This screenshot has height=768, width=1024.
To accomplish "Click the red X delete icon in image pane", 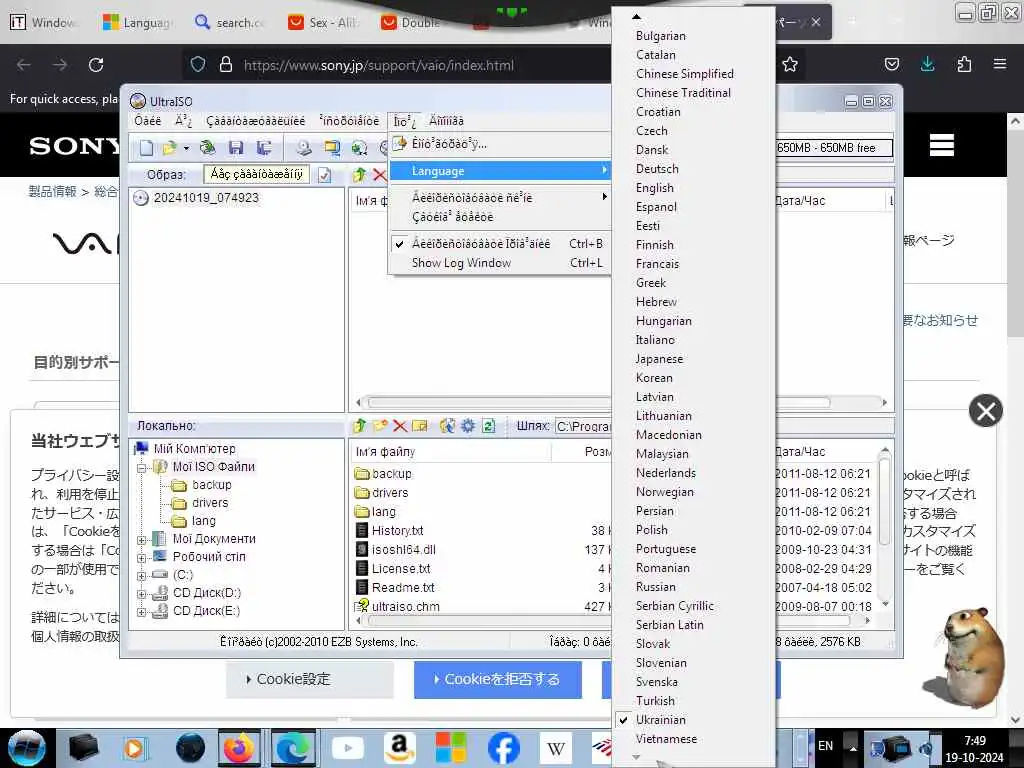I will coord(379,174).
